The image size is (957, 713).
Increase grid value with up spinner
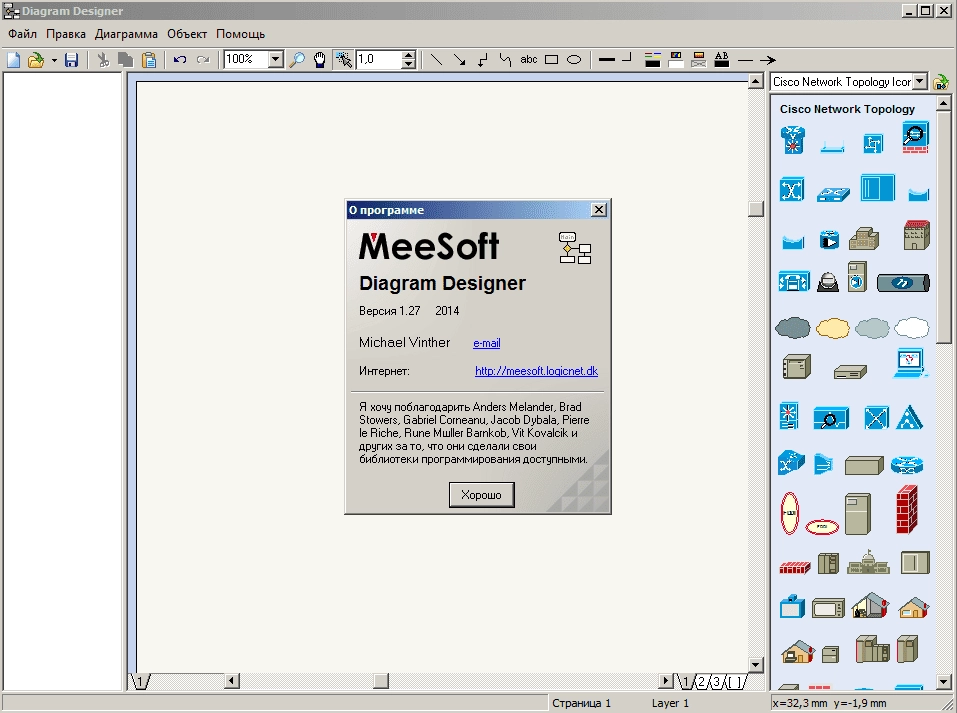click(409, 56)
